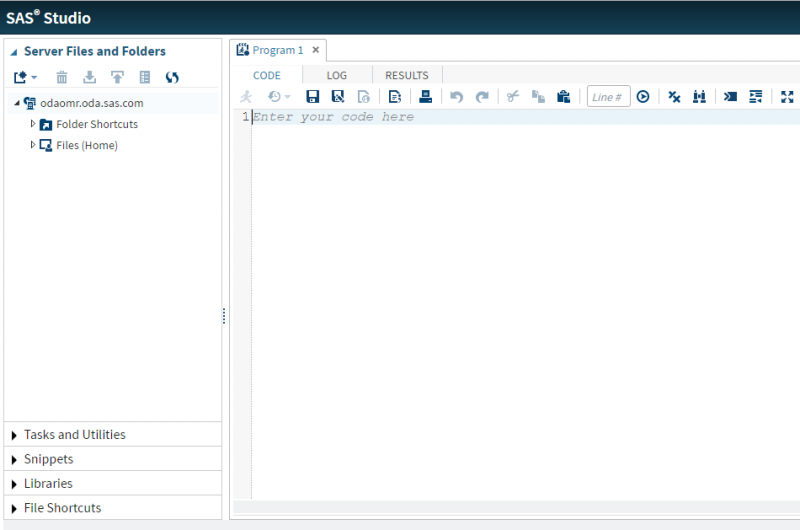Click the Paste clipboard icon
Viewport: 800px width, 530px height.
(563, 97)
